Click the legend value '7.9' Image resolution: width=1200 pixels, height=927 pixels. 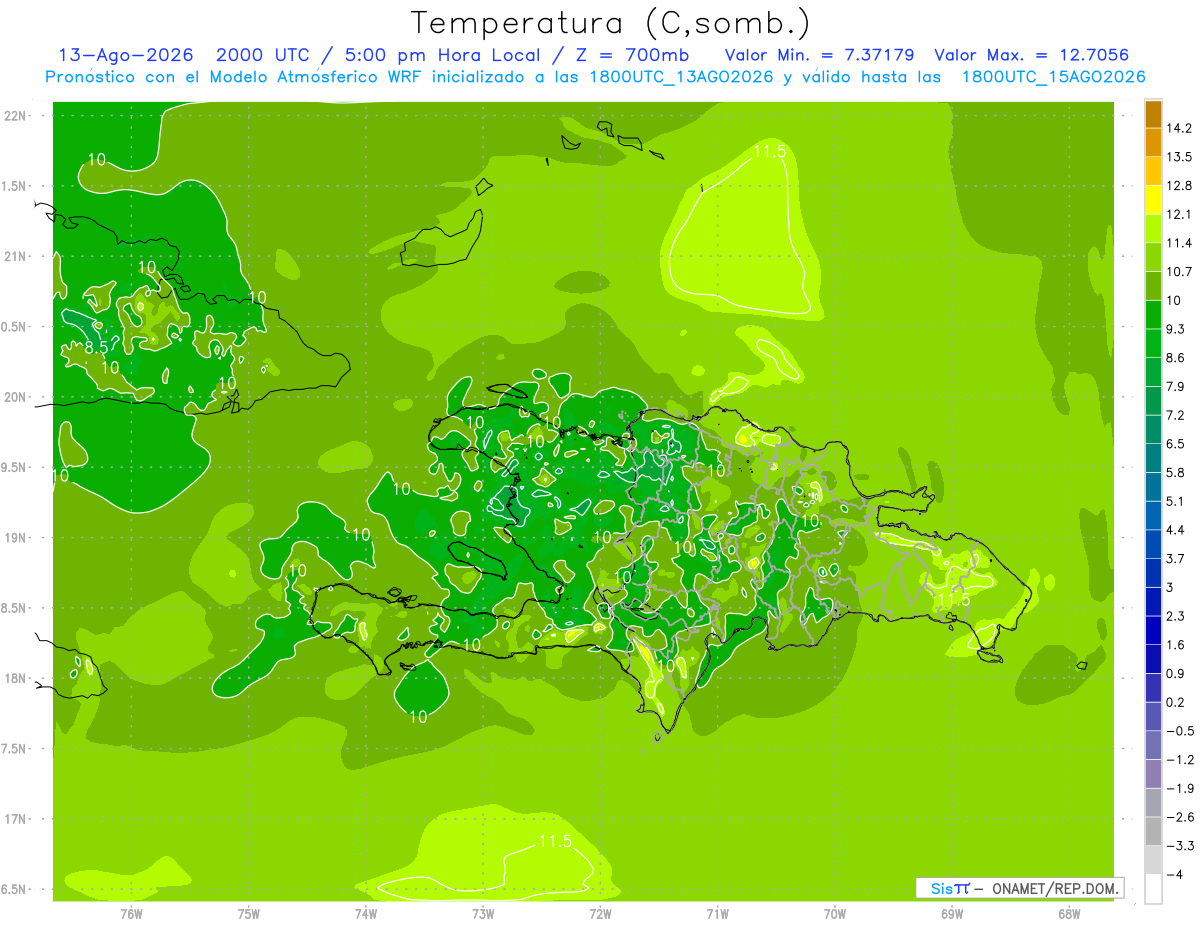1175,386
